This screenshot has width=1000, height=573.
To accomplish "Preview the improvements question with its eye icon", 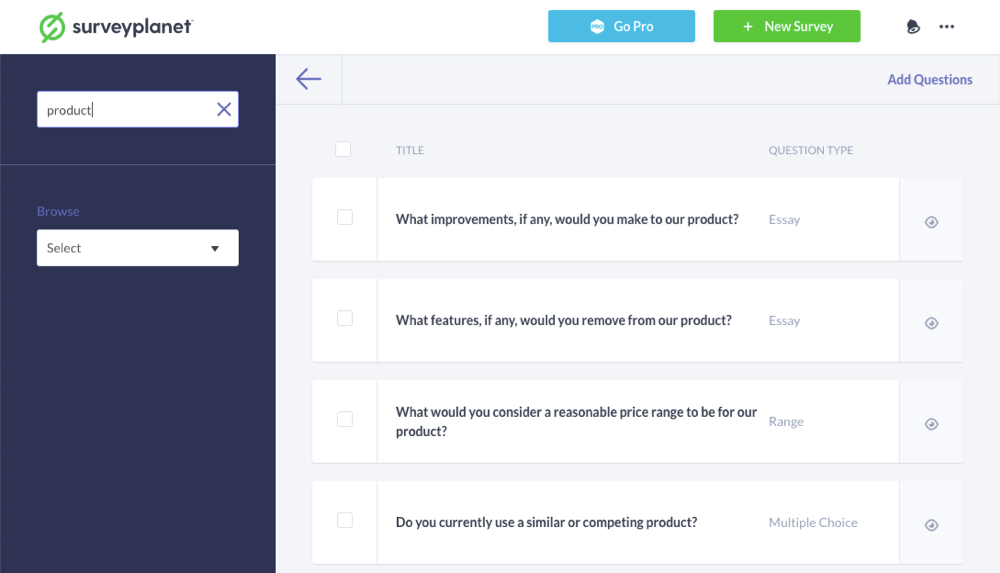I will [931, 222].
